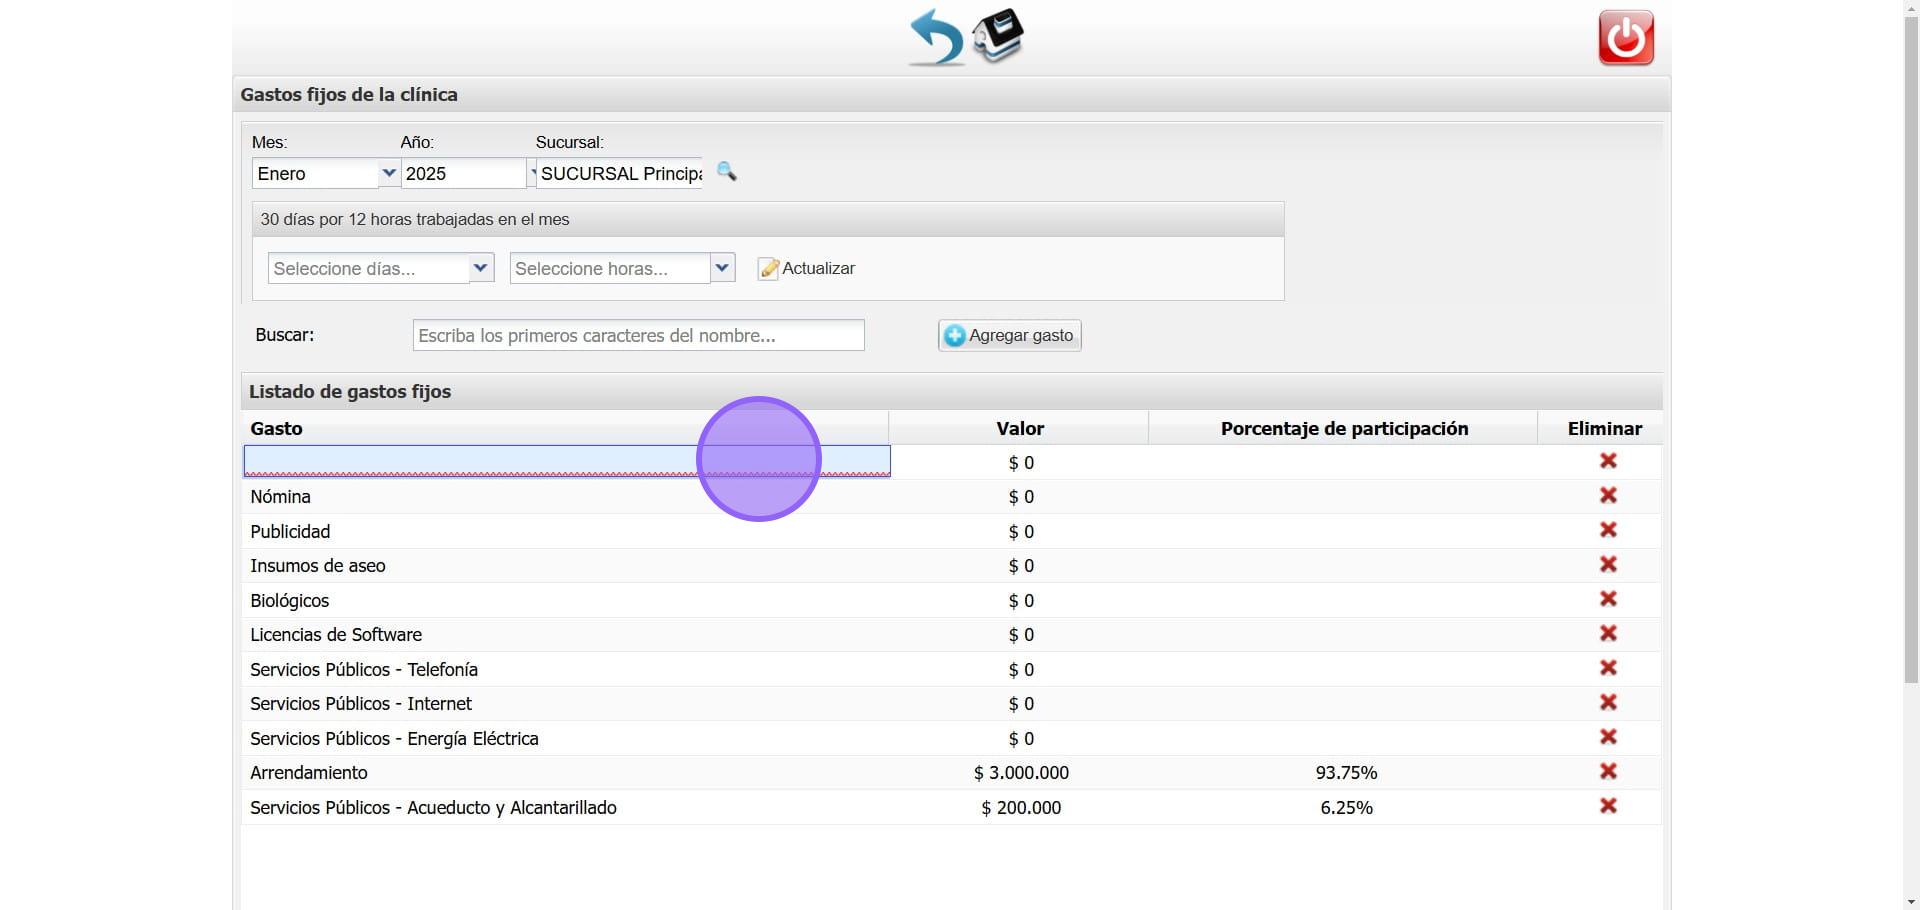The image size is (1920, 910).
Task: Focus the Buscar name search field
Action: tap(638, 335)
